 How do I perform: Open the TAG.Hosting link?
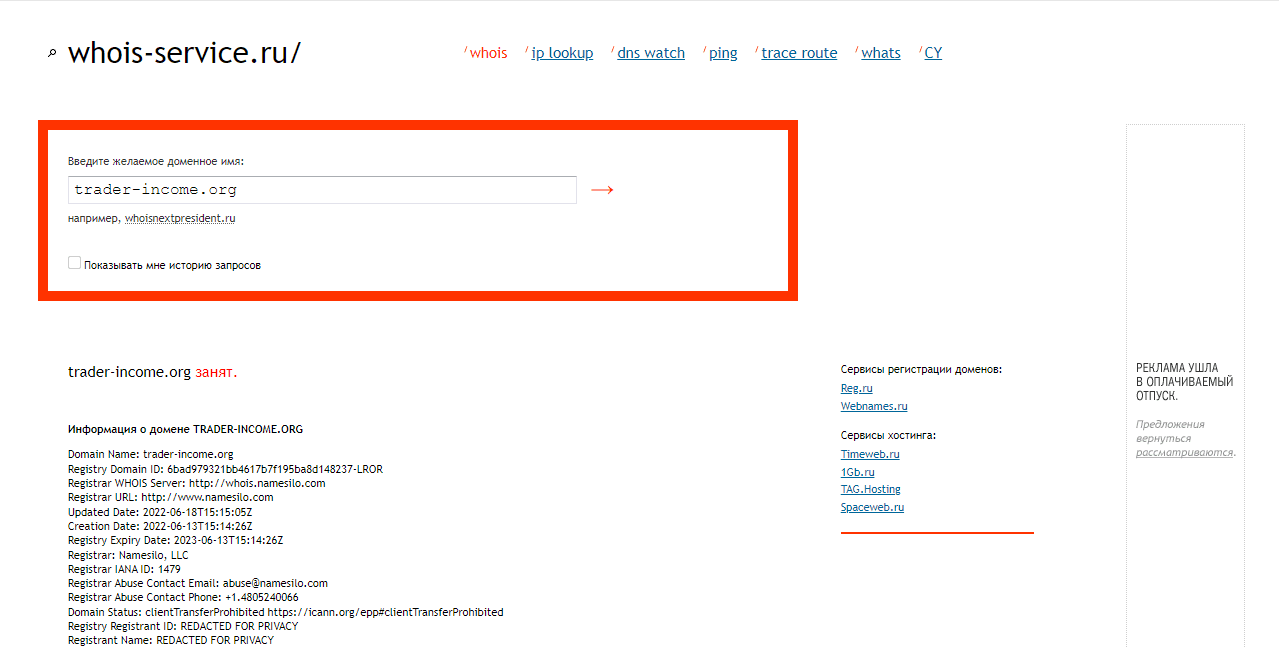tap(870, 489)
